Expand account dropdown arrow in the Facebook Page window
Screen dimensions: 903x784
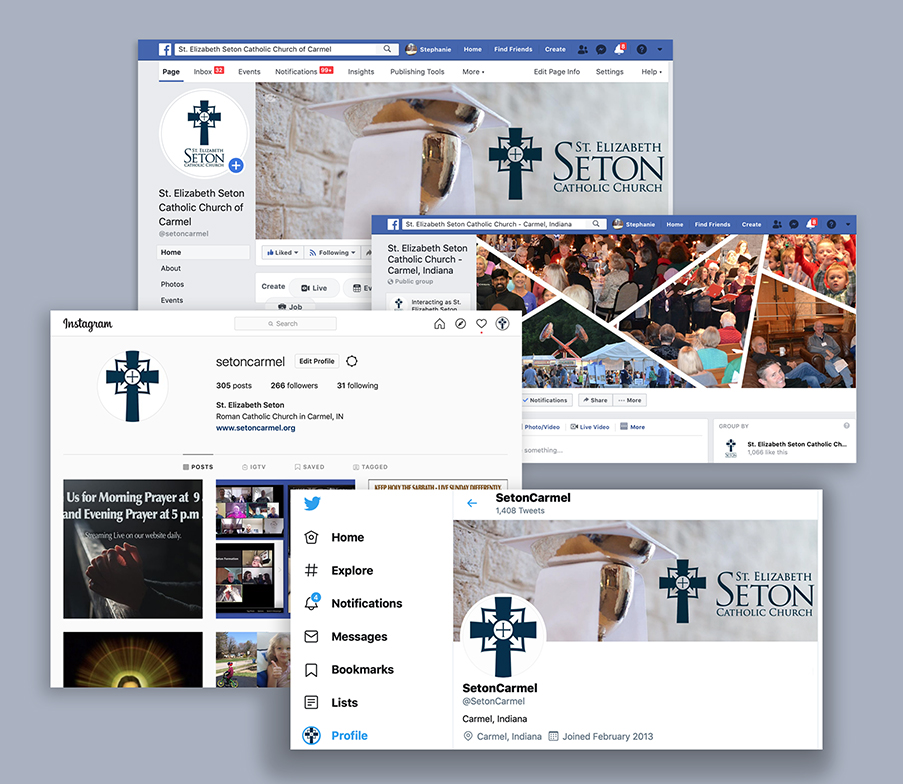coord(660,50)
